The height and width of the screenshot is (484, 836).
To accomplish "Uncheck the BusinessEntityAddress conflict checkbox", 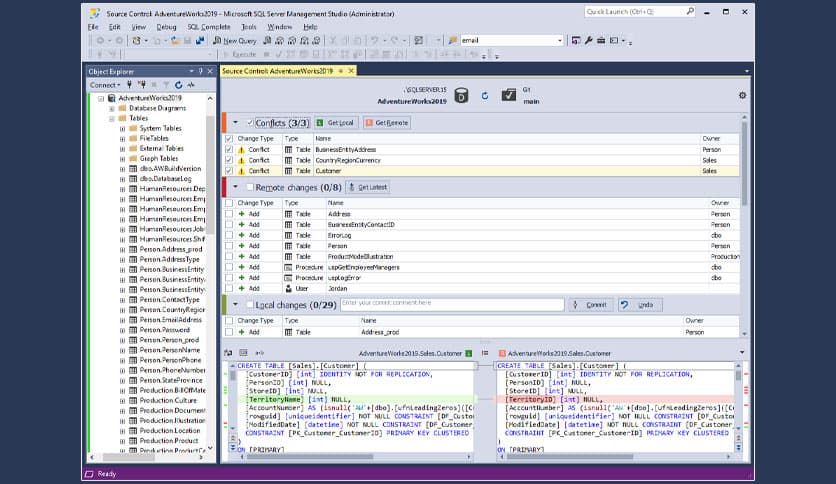I will [229, 150].
